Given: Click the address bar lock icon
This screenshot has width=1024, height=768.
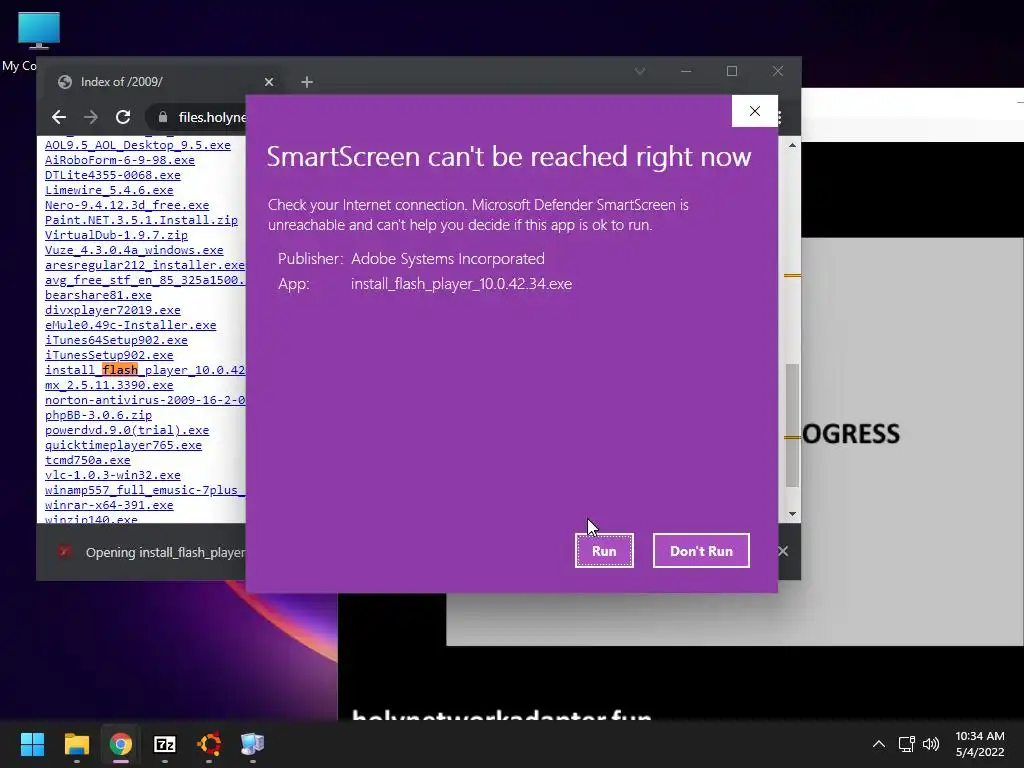Looking at the screenshot, I should pos(163,117).
